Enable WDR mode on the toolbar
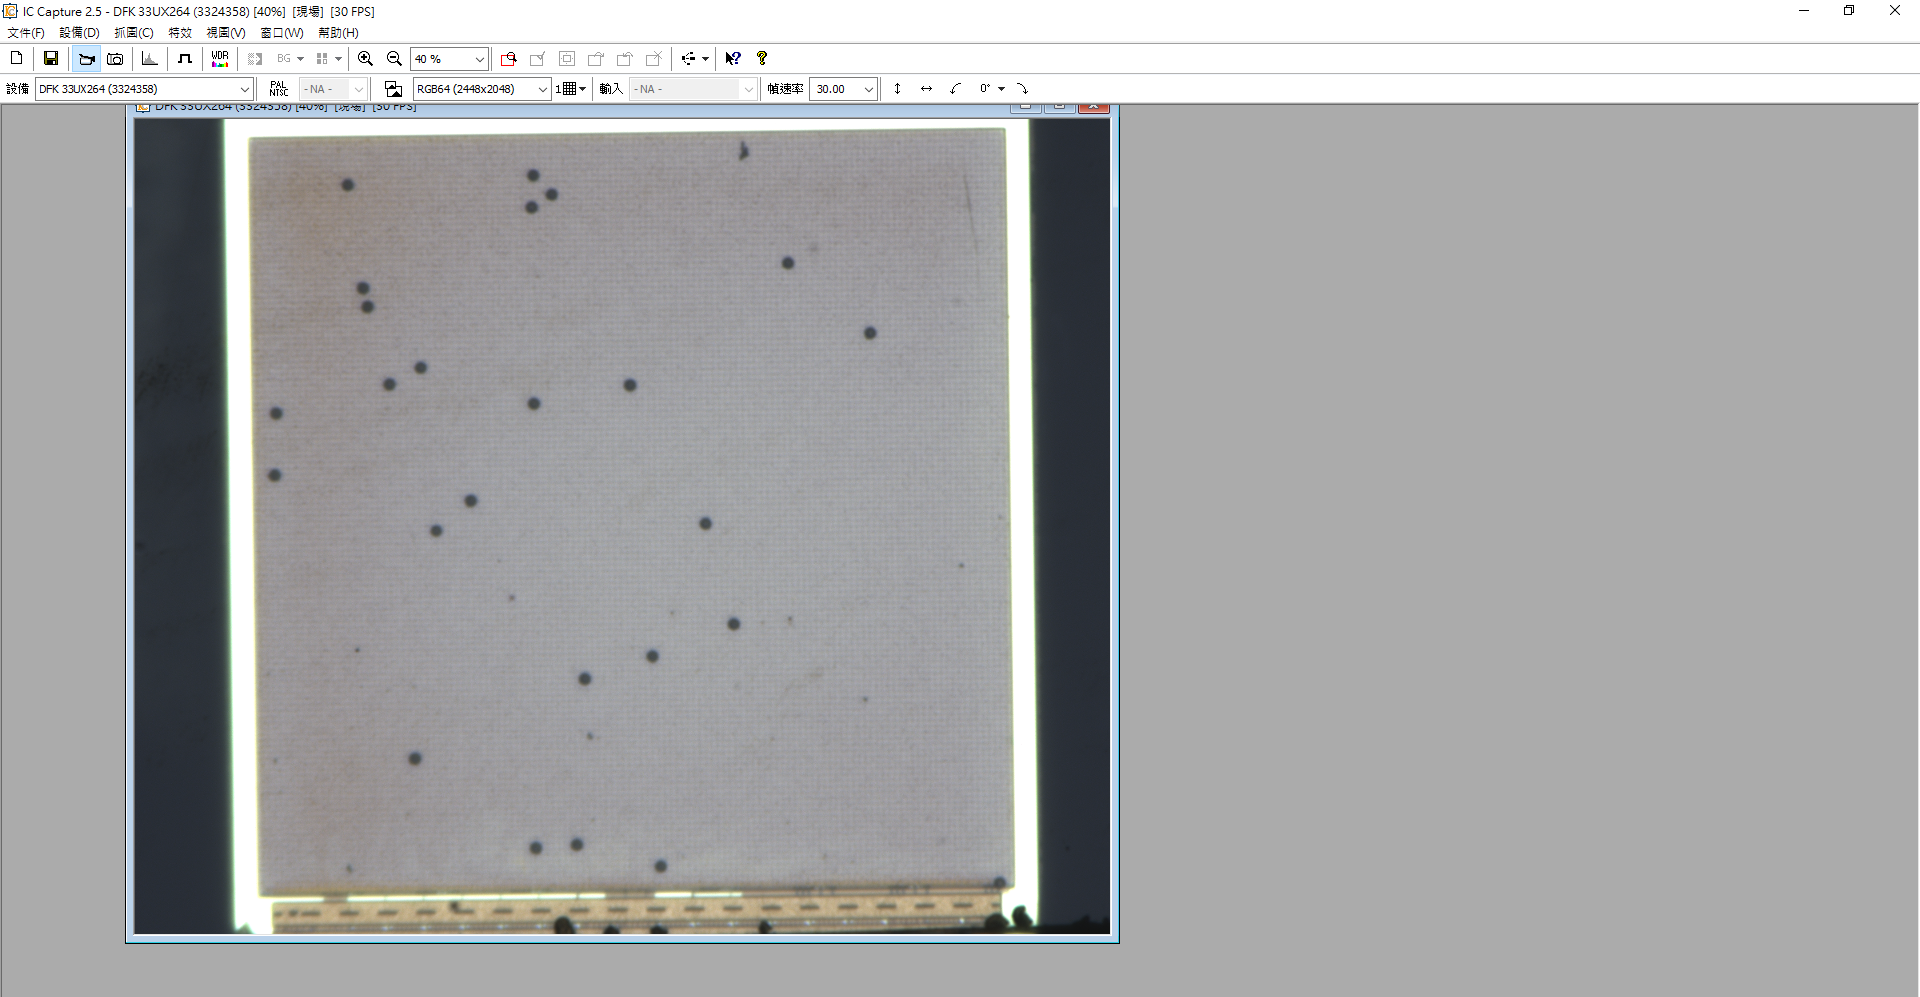The height and width of the screenshot is (997, 1920). pyautogui.click(x=219, y=58)
